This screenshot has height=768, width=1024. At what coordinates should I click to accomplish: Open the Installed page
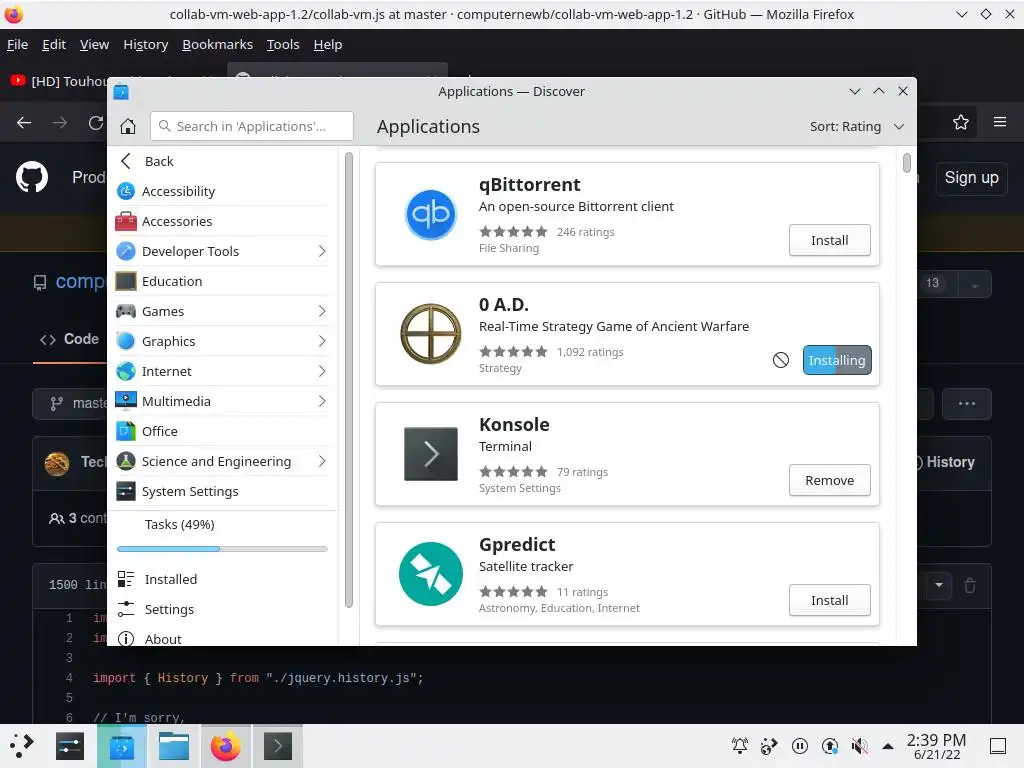pos(222,579)
